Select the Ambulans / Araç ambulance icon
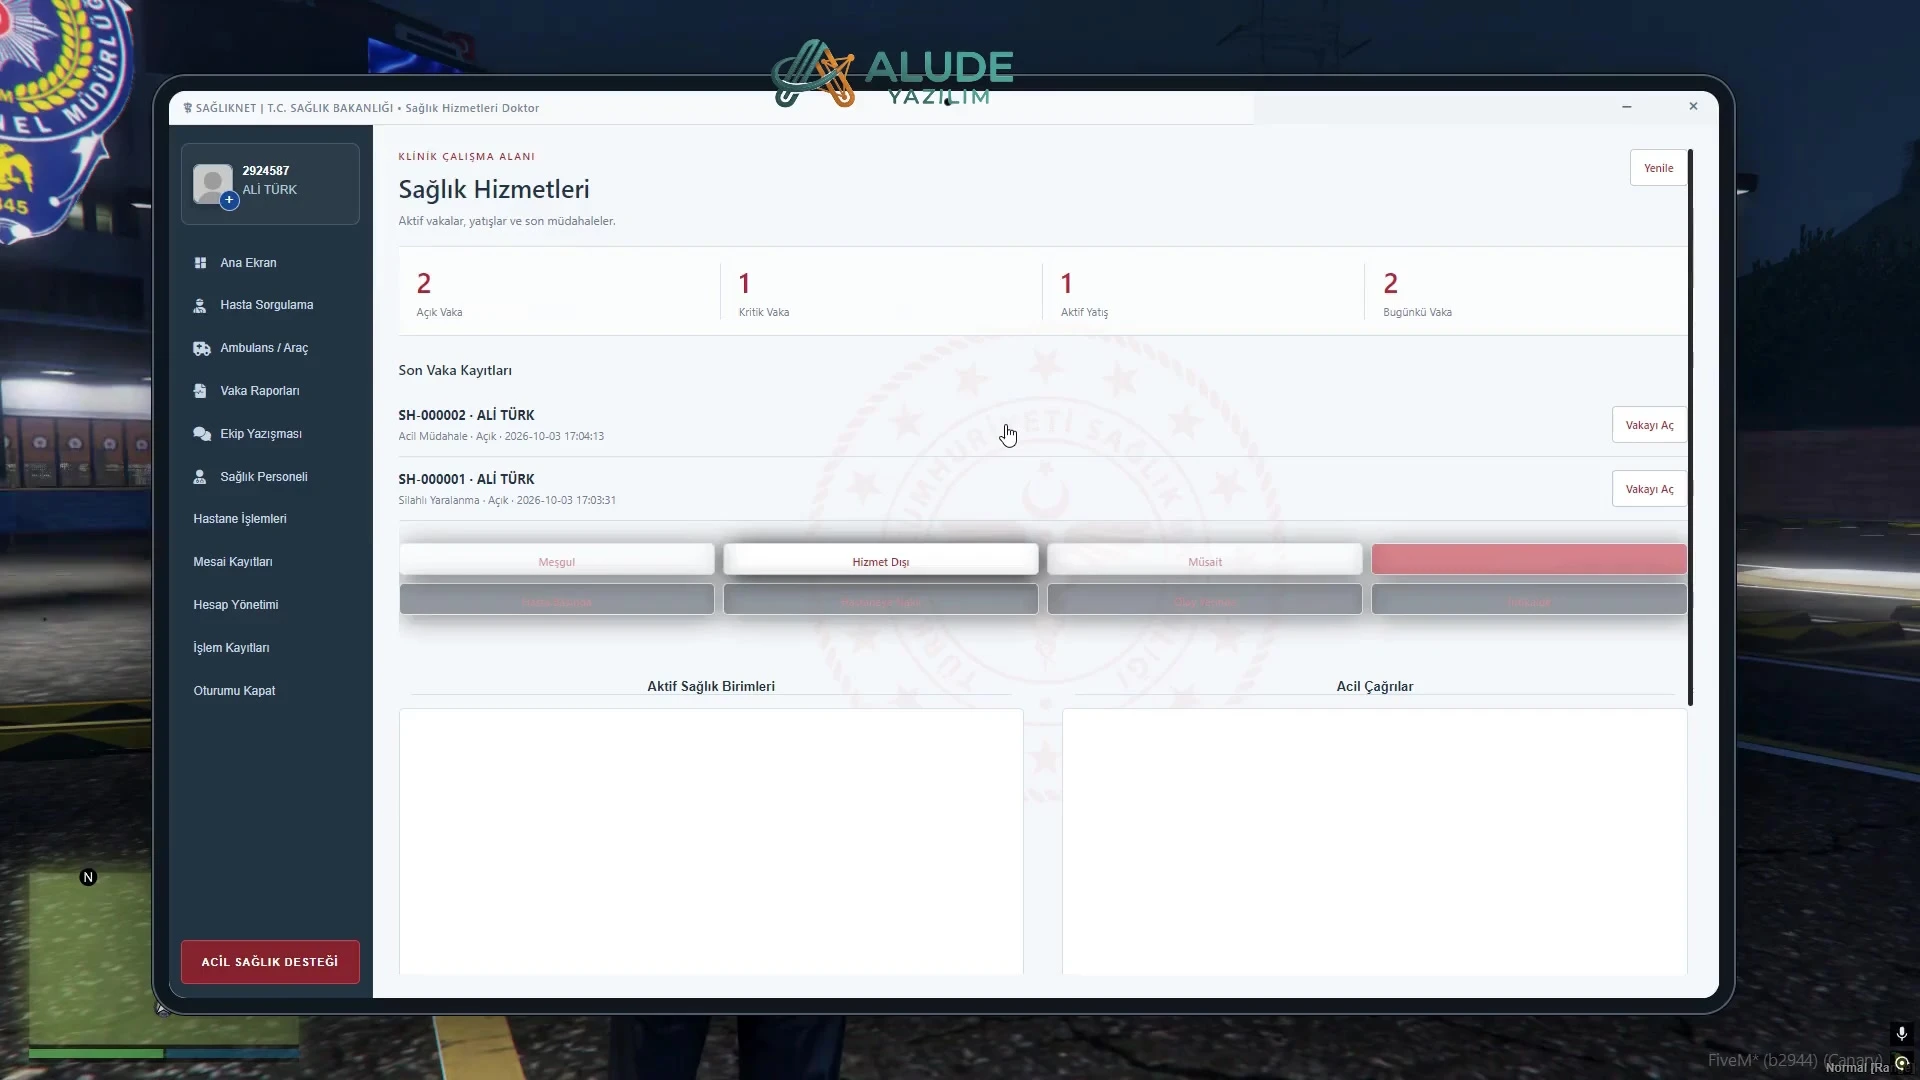This screenshot has height=1080, width=1920. pyautogui.click(x=201, y=349)
